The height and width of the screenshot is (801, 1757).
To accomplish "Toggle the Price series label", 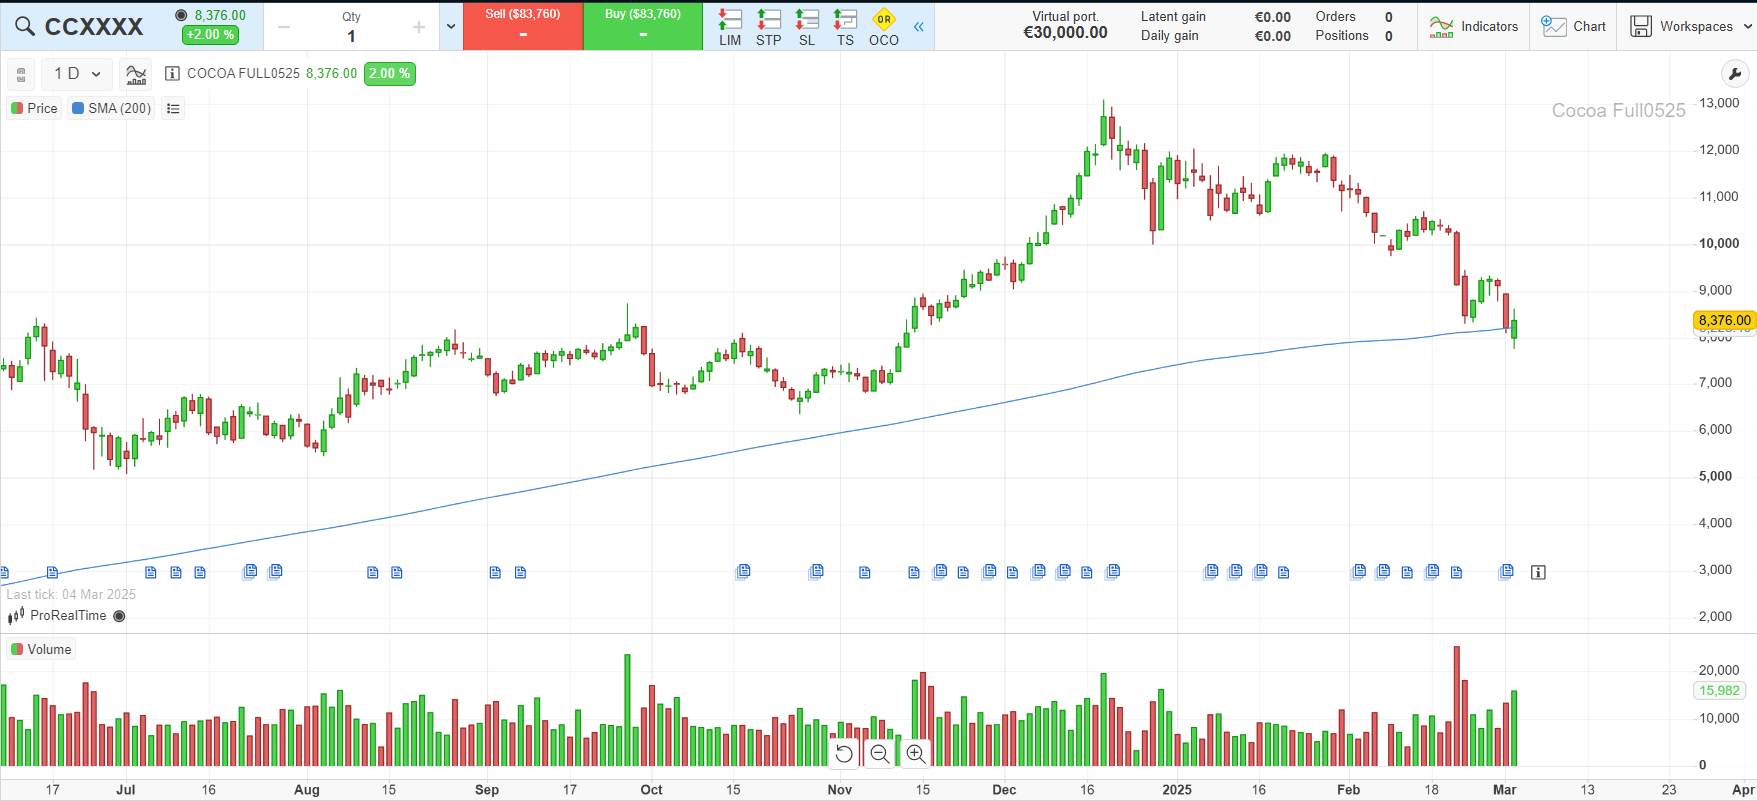I will coord(35,108).
